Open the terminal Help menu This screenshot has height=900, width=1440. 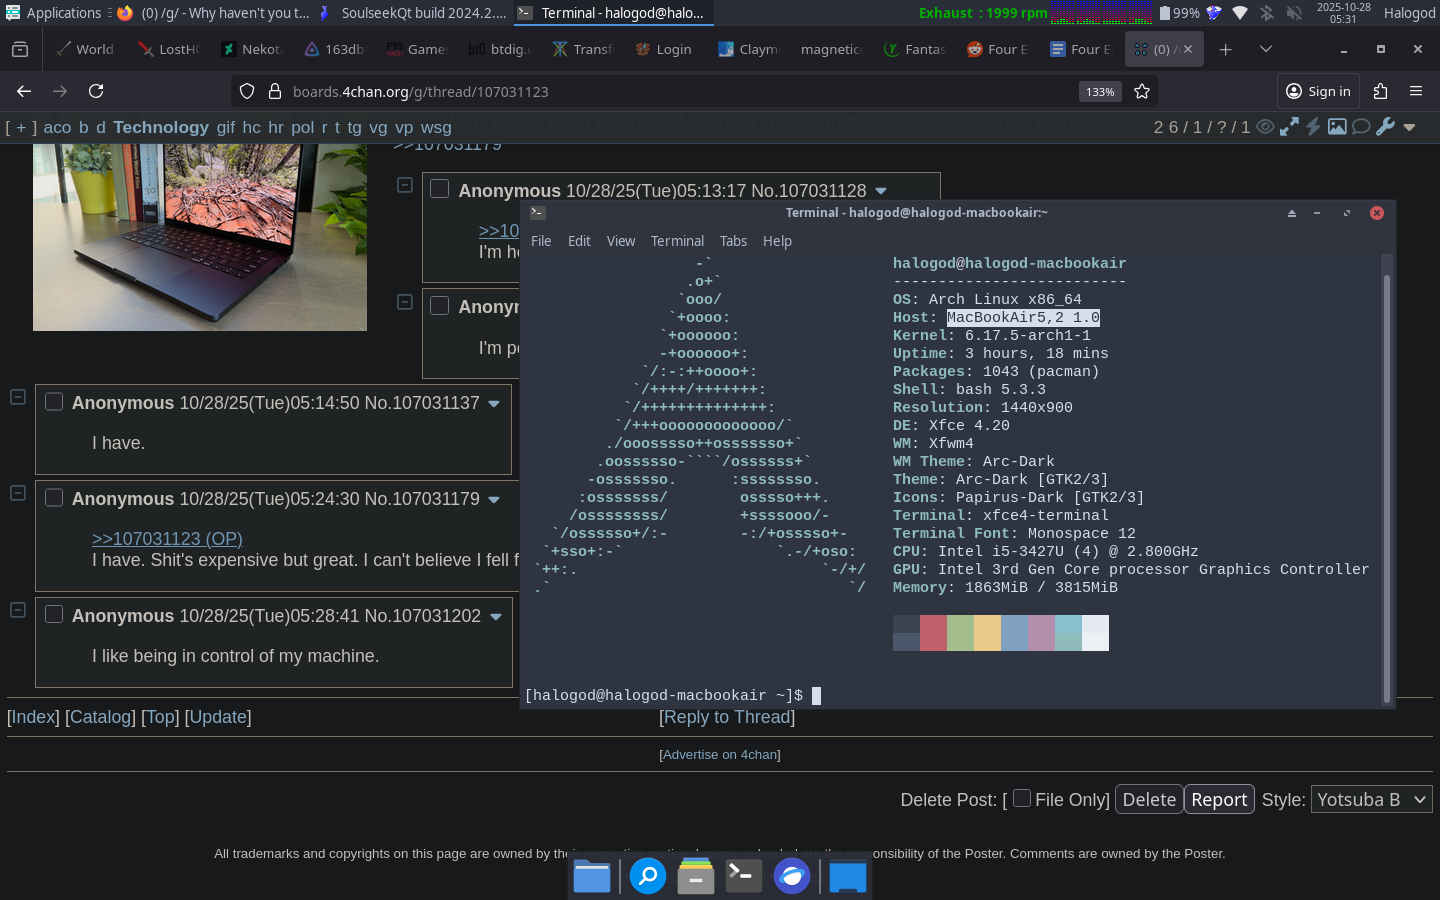coord(777,241)
